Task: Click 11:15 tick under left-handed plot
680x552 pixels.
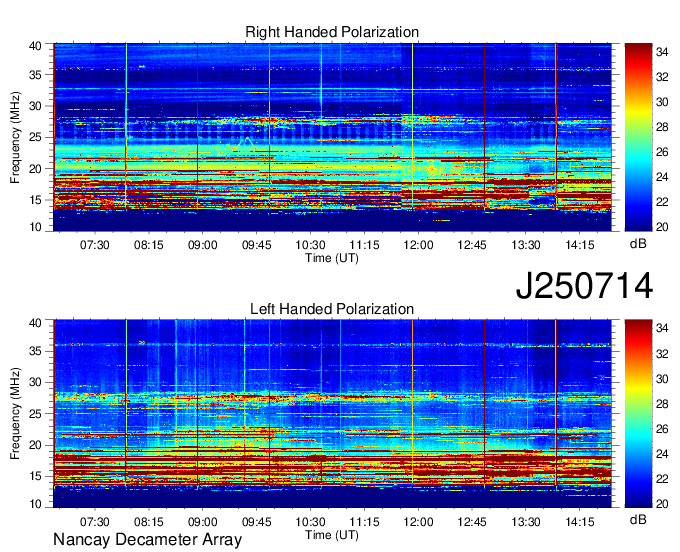Action: tap(365, 522)
